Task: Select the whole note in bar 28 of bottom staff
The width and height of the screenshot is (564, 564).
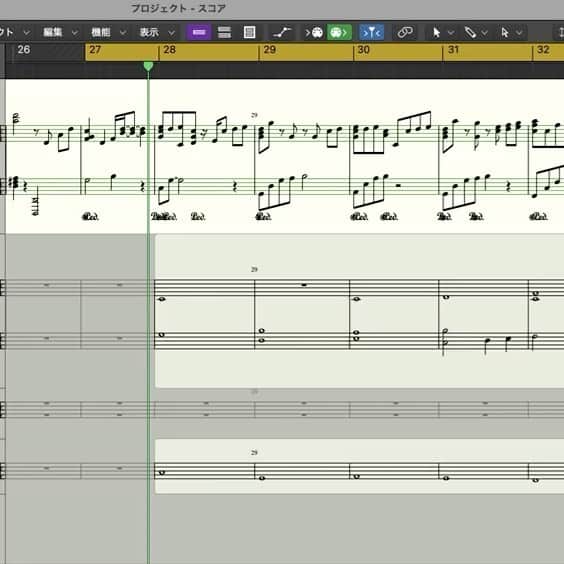Action: point(162,473)
